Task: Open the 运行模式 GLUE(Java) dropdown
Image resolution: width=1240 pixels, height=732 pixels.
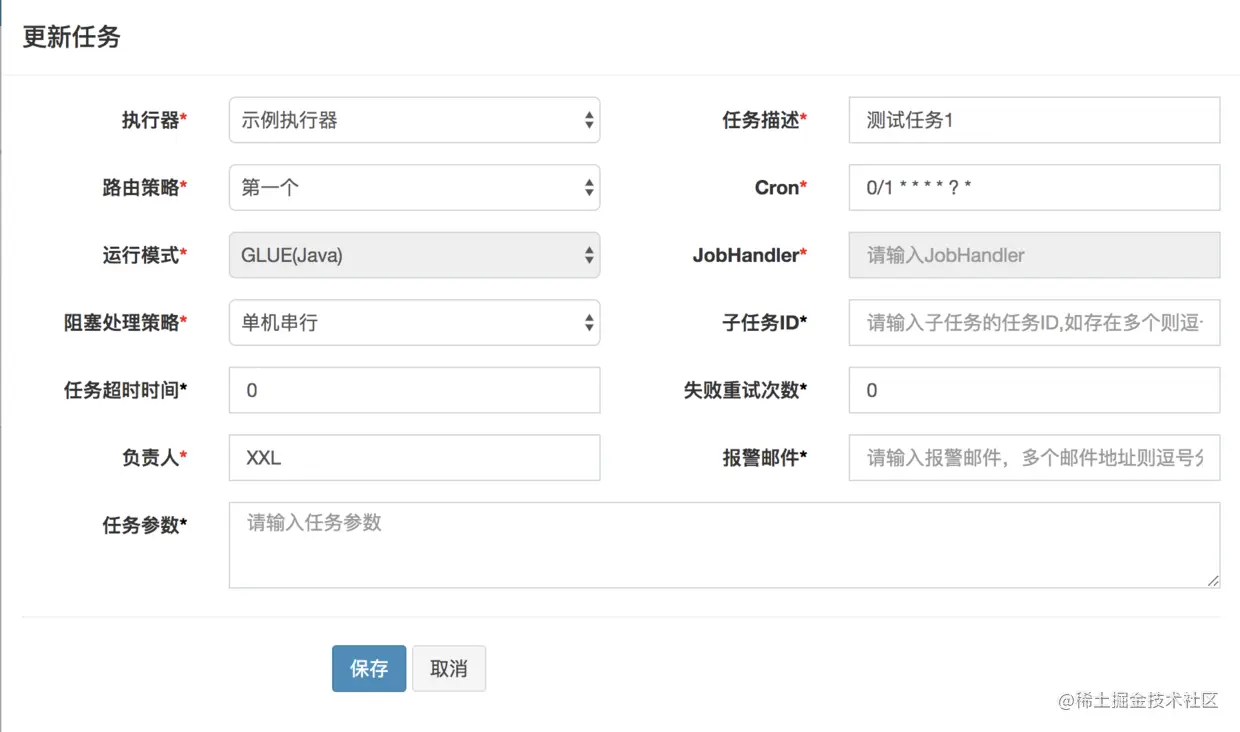Action: tap(414, 255)
